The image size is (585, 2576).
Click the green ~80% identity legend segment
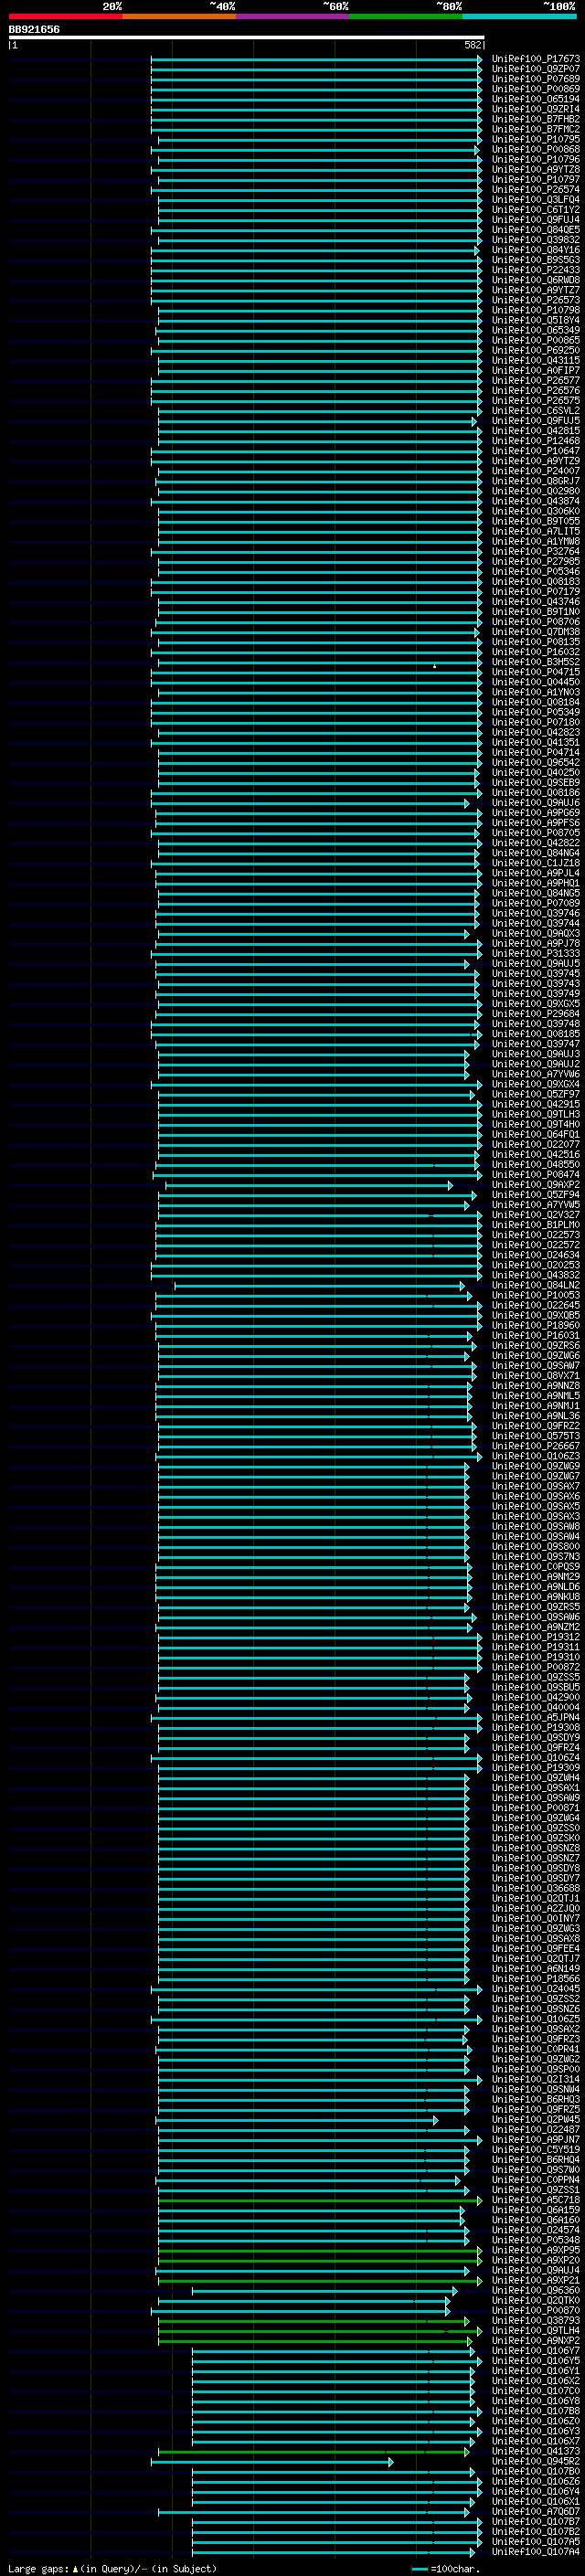point(406,16)
